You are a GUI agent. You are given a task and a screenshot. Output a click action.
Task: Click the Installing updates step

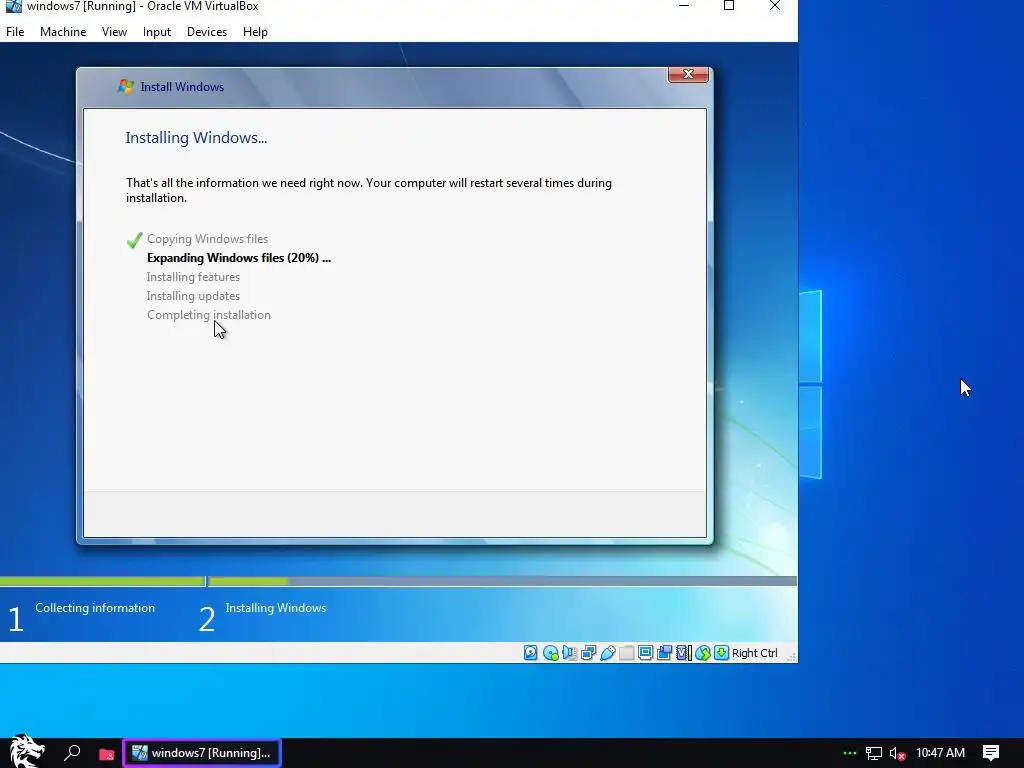[193, 296]
